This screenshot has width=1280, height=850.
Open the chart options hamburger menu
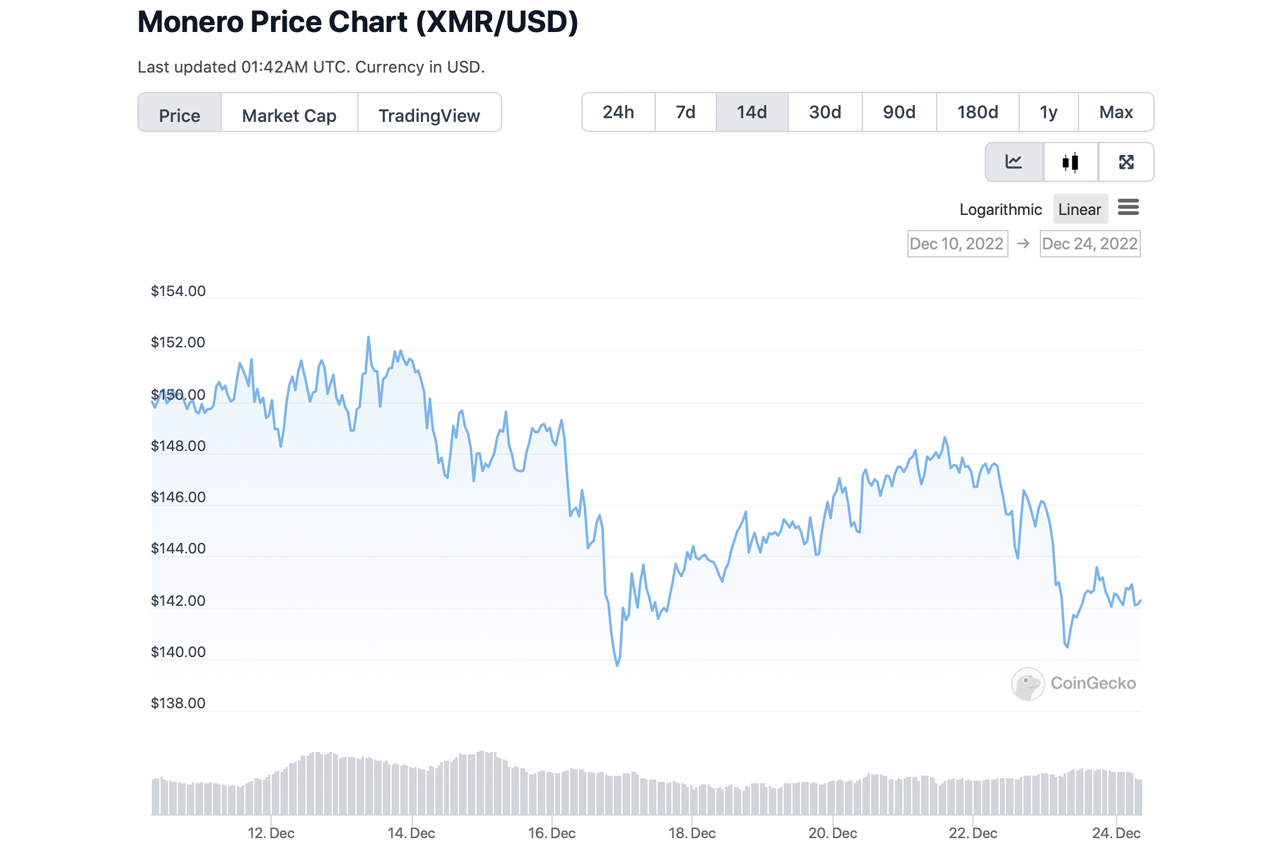click(1128, 207)
